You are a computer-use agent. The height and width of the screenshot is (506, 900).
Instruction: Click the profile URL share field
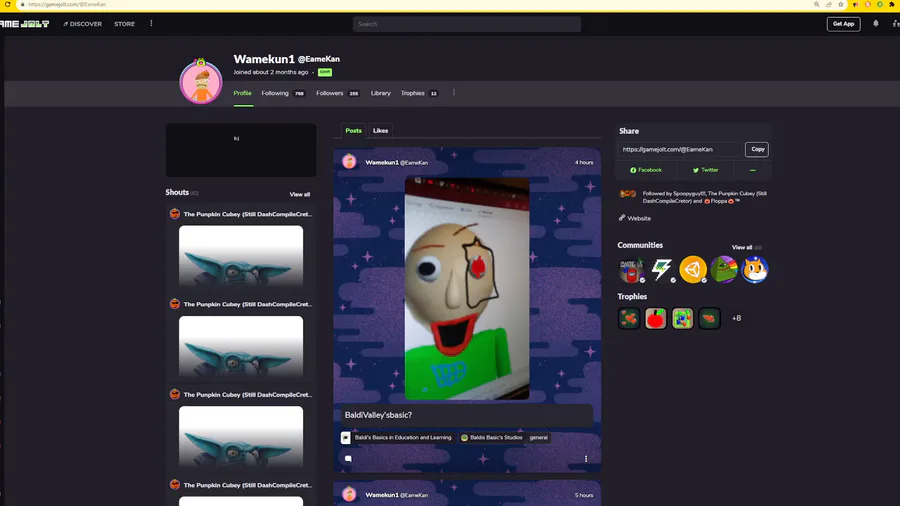pyautogui.click(x=680, y=149)
